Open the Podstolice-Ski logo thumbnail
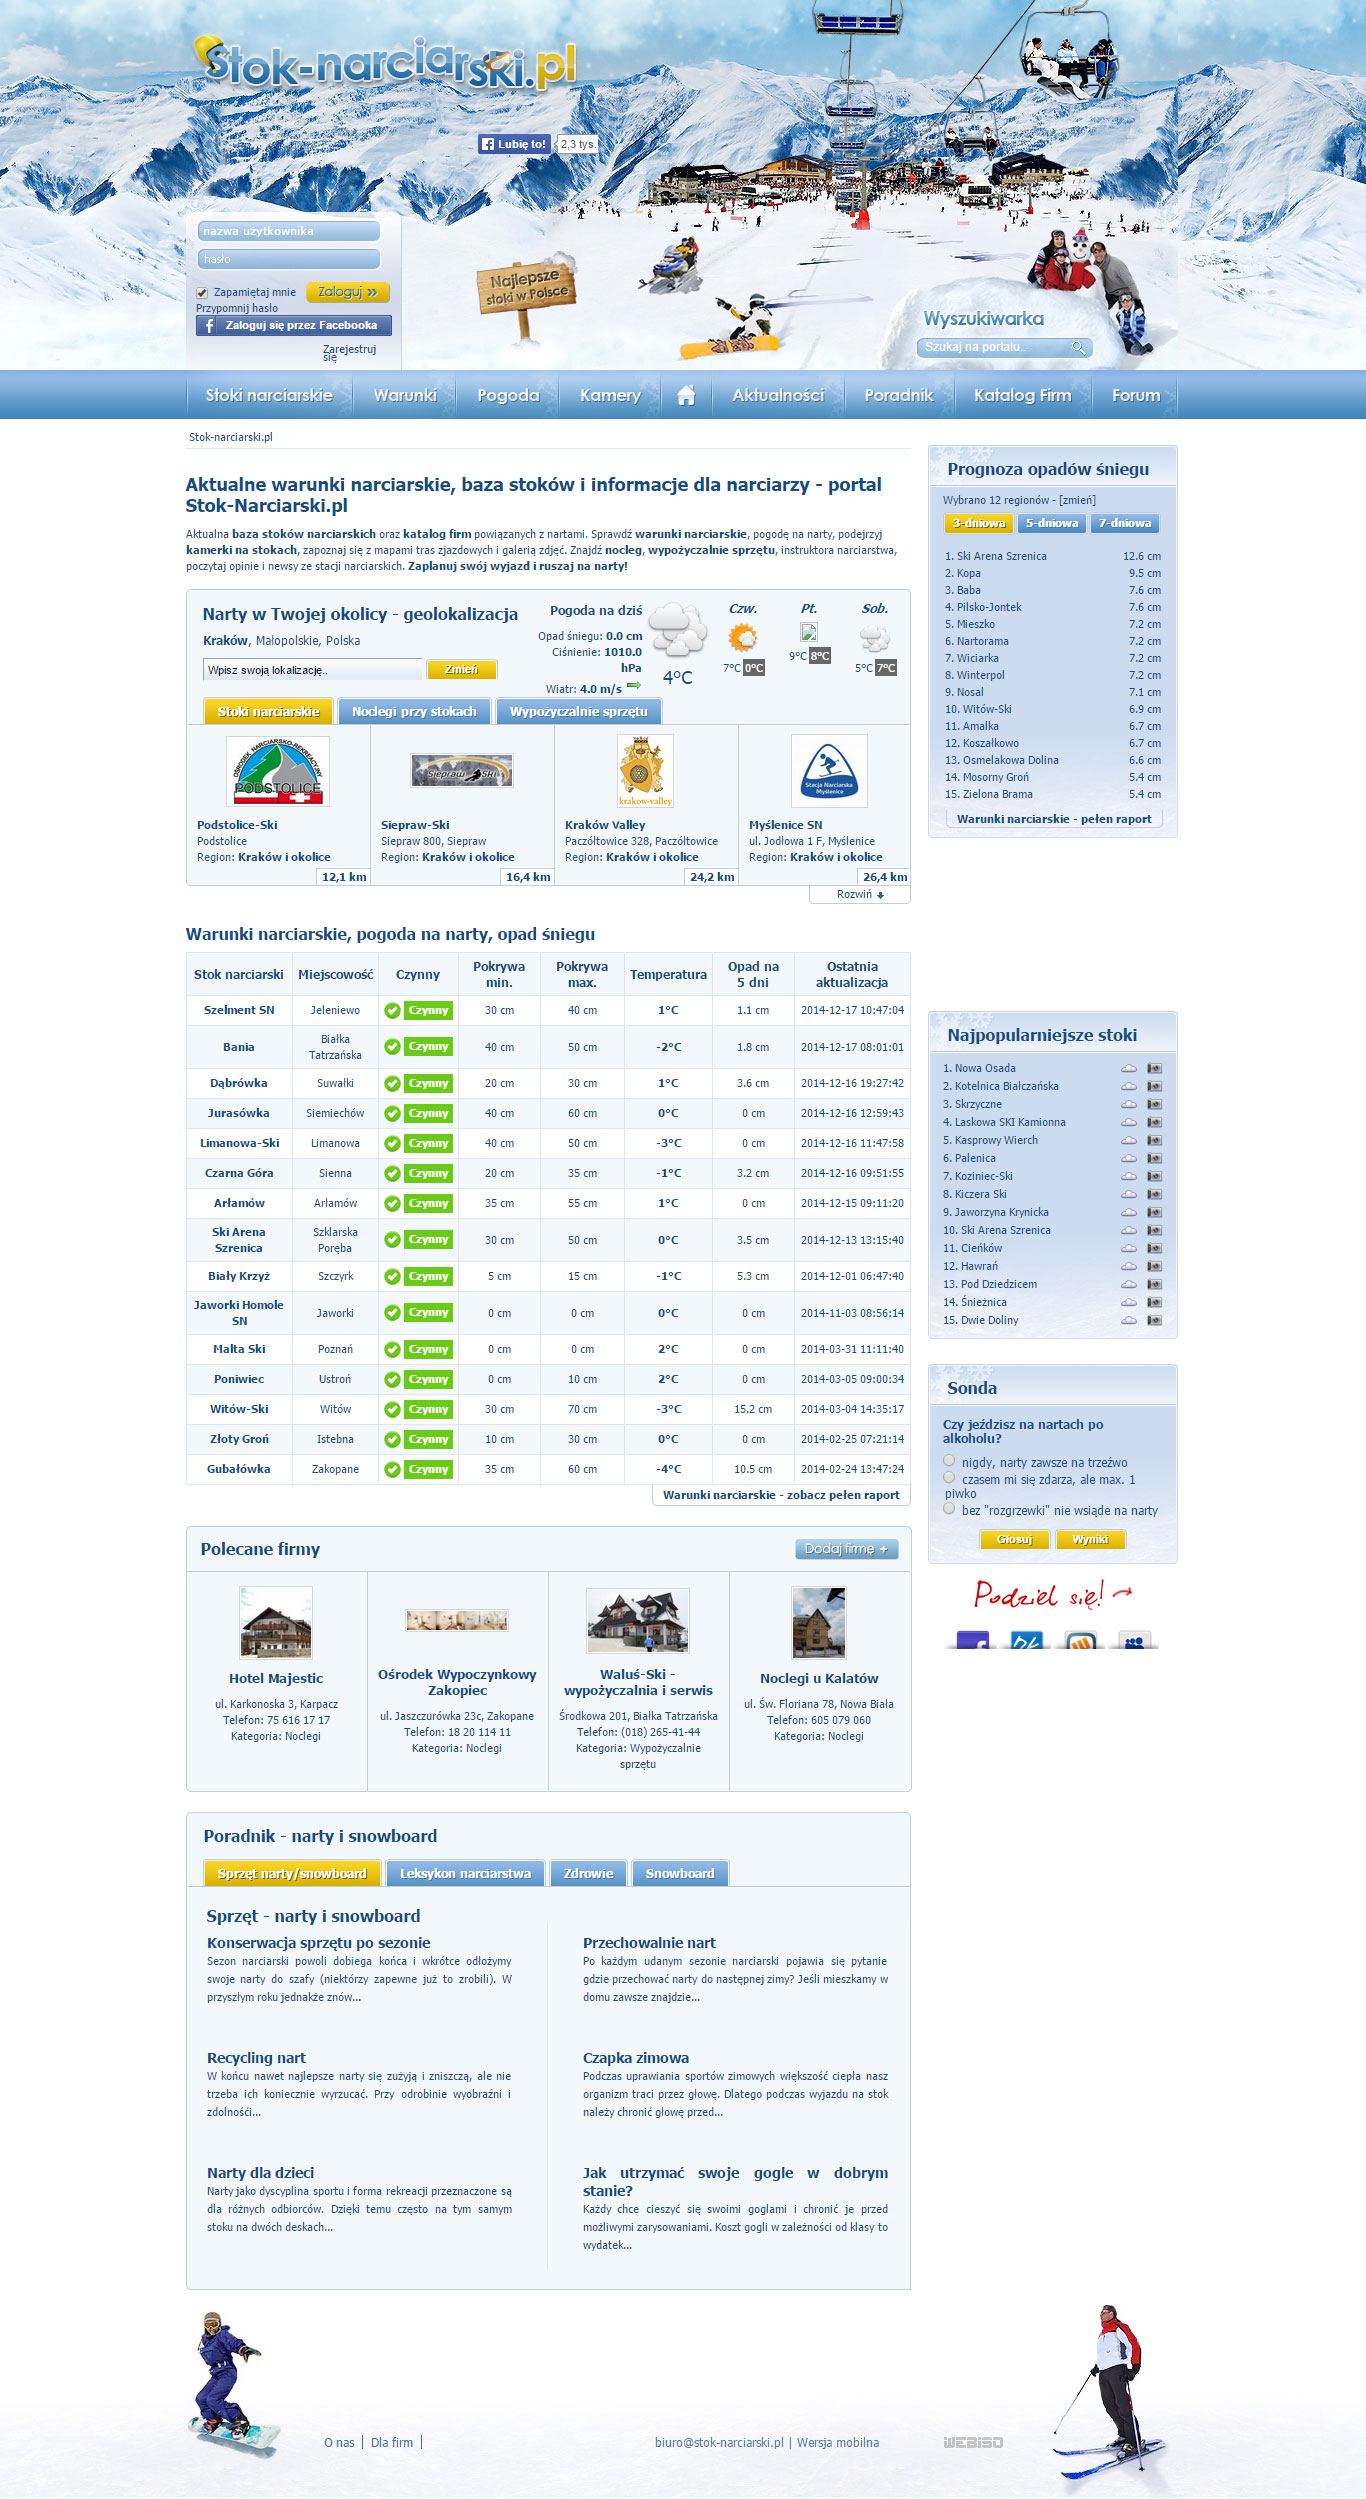 277,771
